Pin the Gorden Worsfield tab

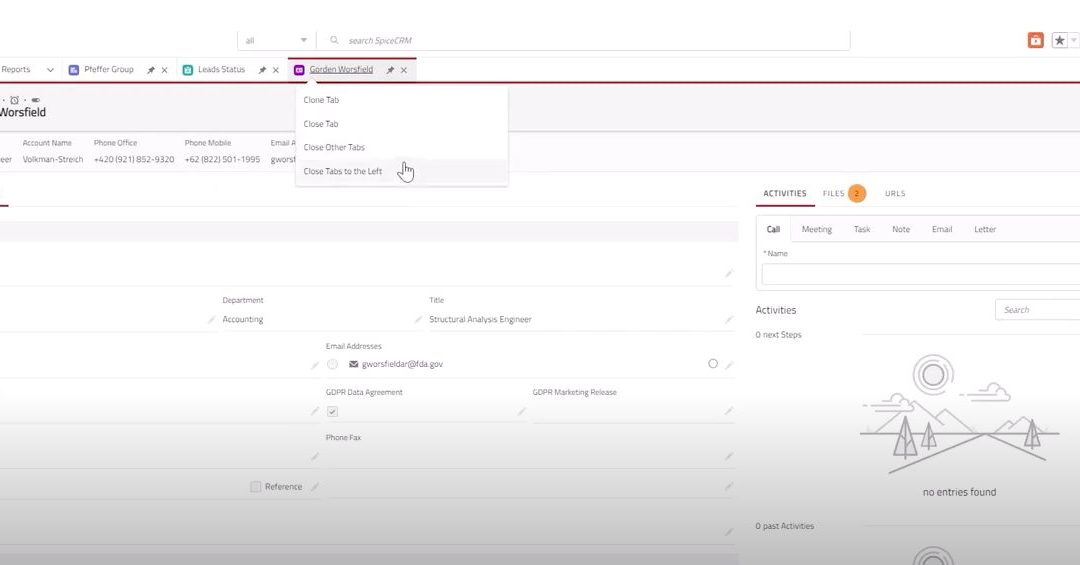[x=390, y=70]
